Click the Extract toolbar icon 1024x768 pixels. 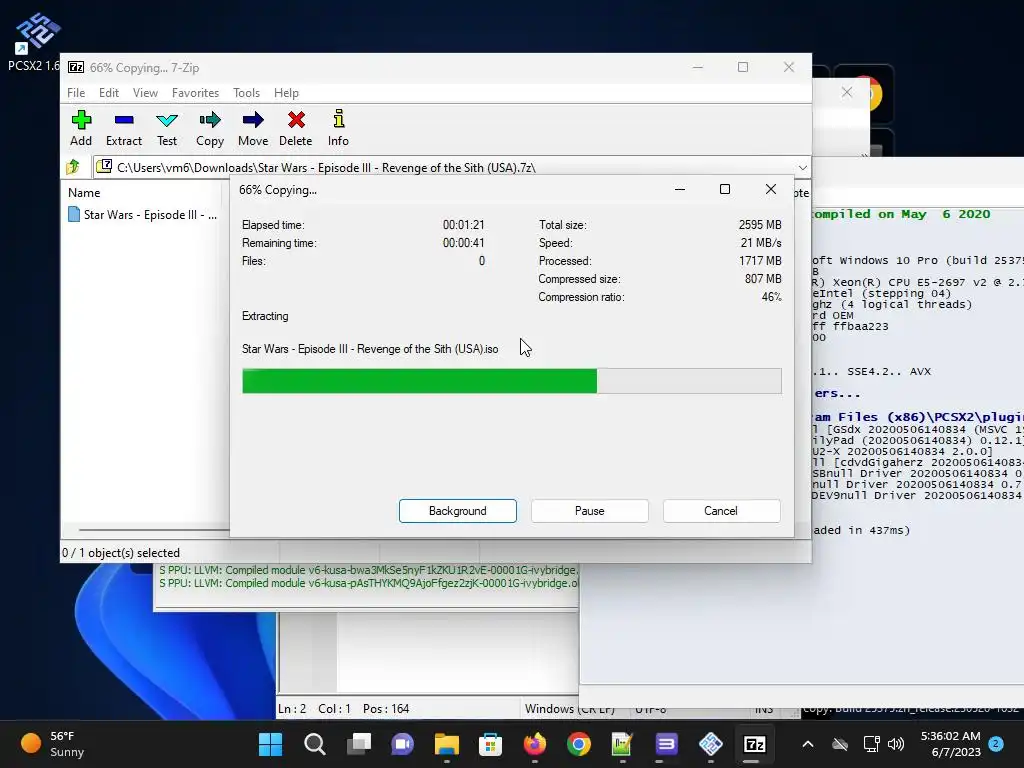[x=123, y=128]
